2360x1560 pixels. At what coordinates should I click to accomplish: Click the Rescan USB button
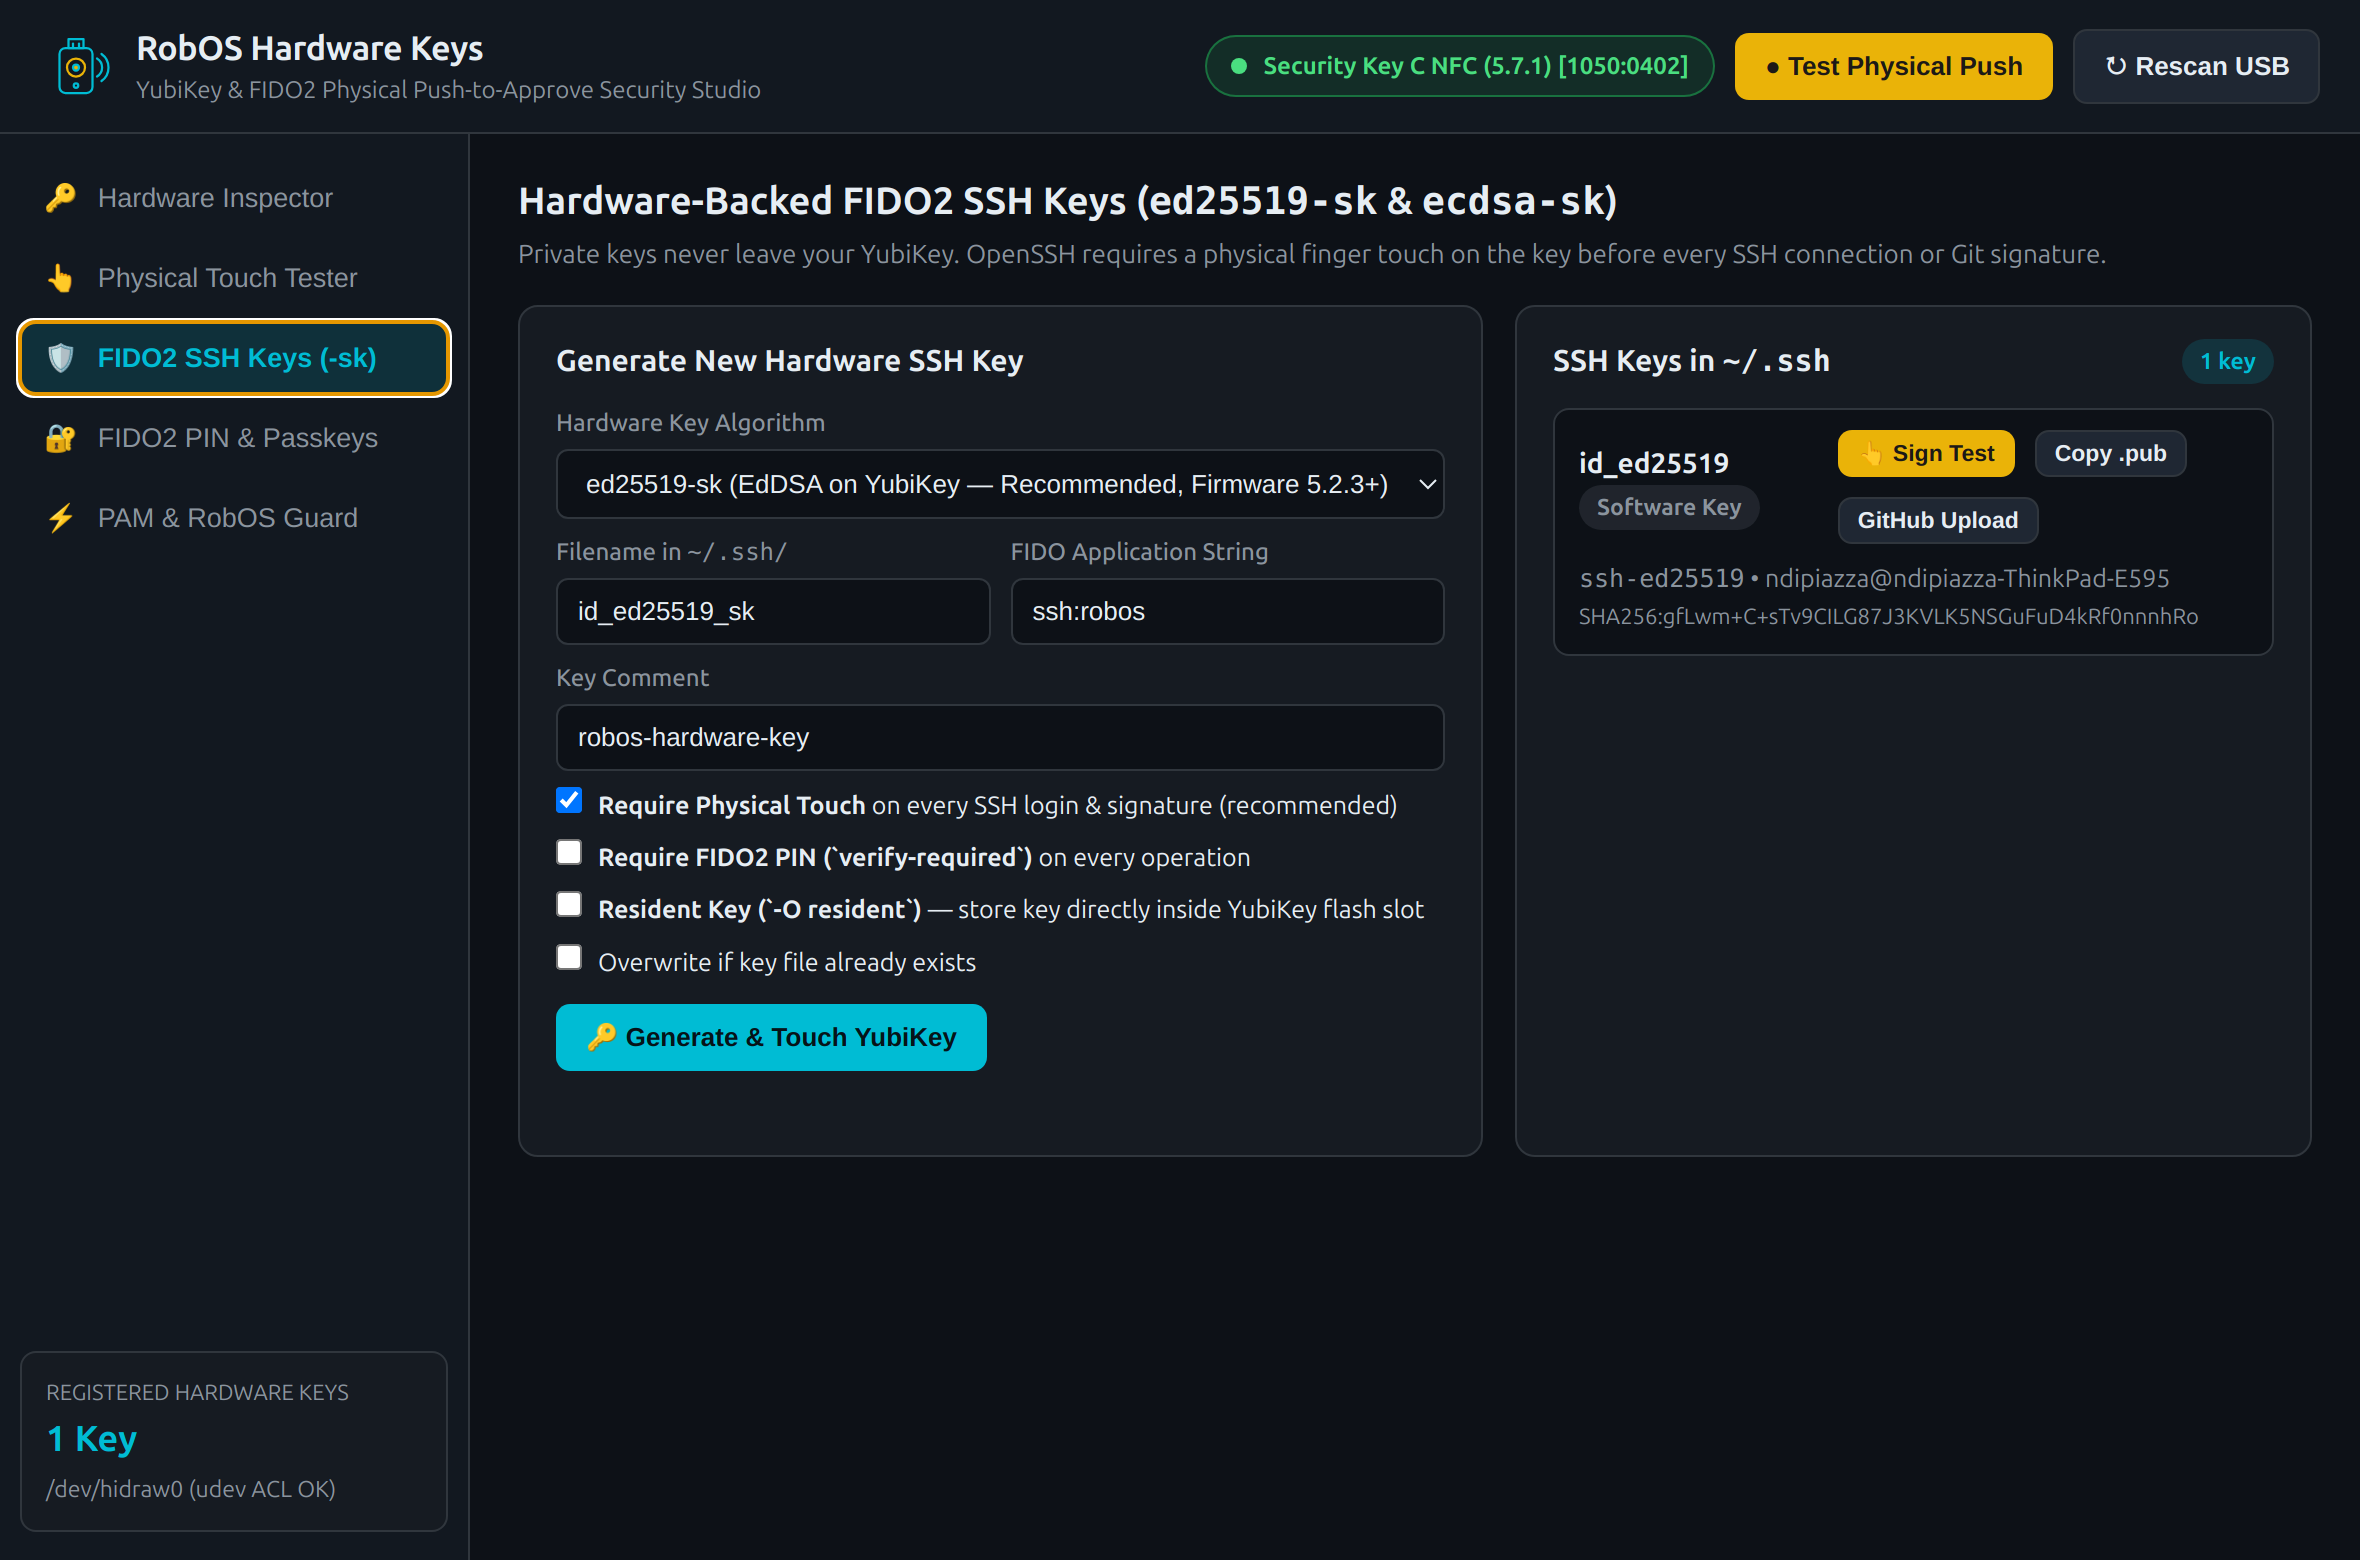[2196, 66]
